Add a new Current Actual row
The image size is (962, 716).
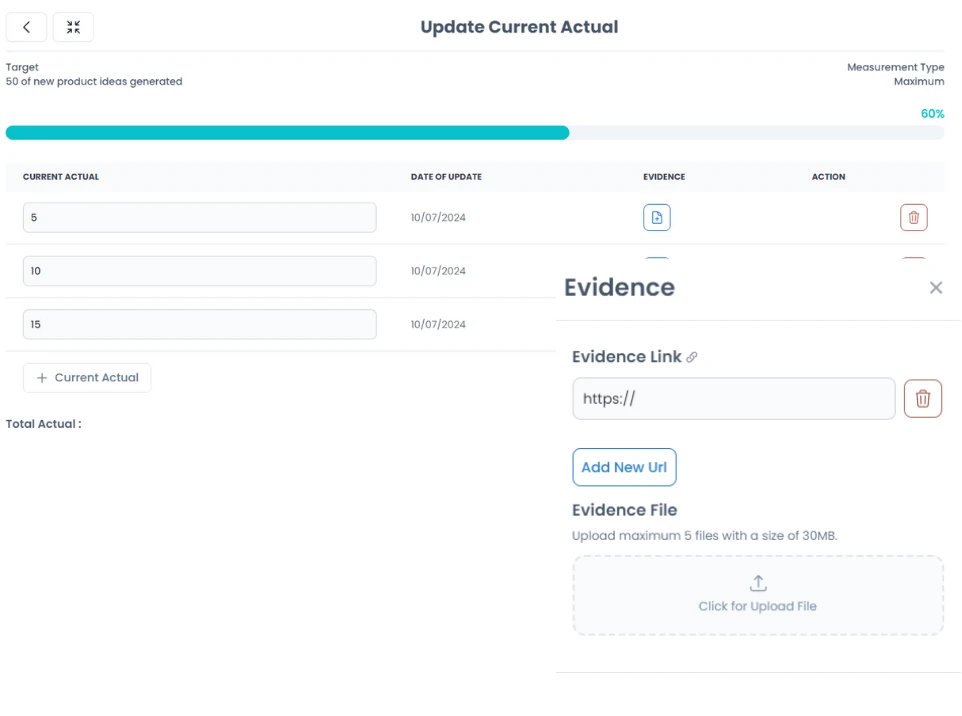pyautogui.click(x=87, y=378)
